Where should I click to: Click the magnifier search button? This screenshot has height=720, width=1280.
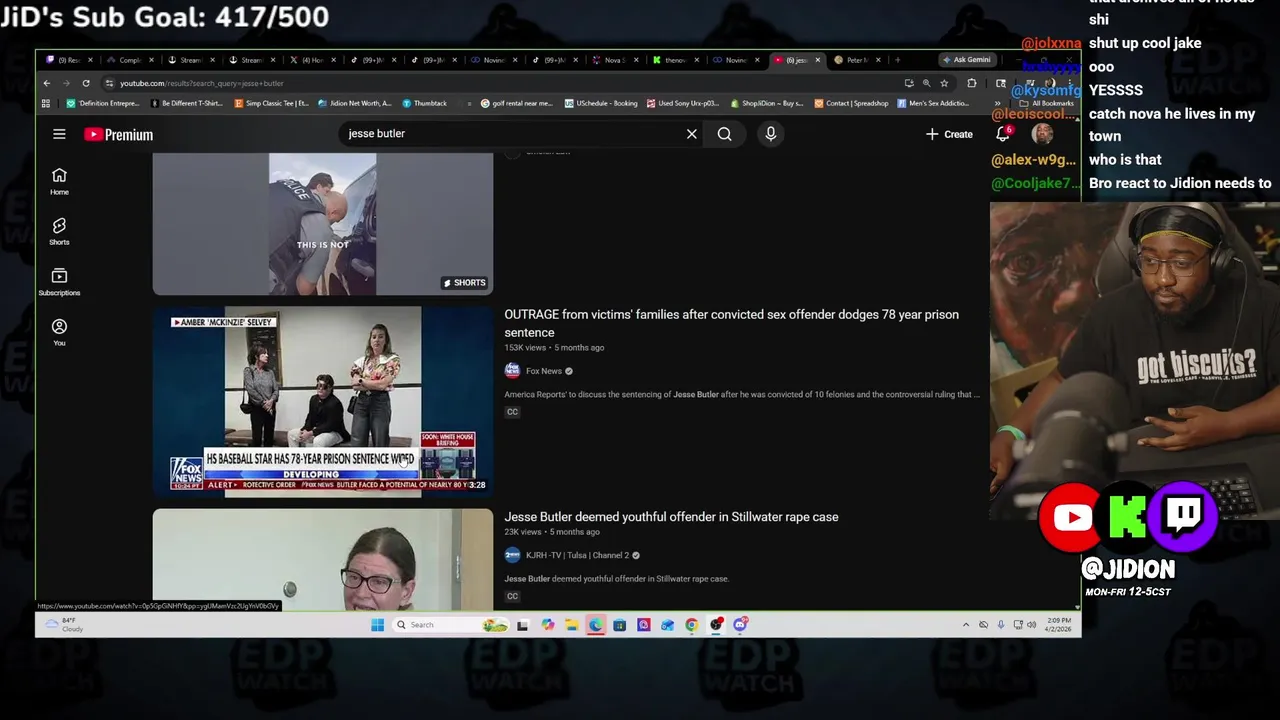click(x=724, y=134)
